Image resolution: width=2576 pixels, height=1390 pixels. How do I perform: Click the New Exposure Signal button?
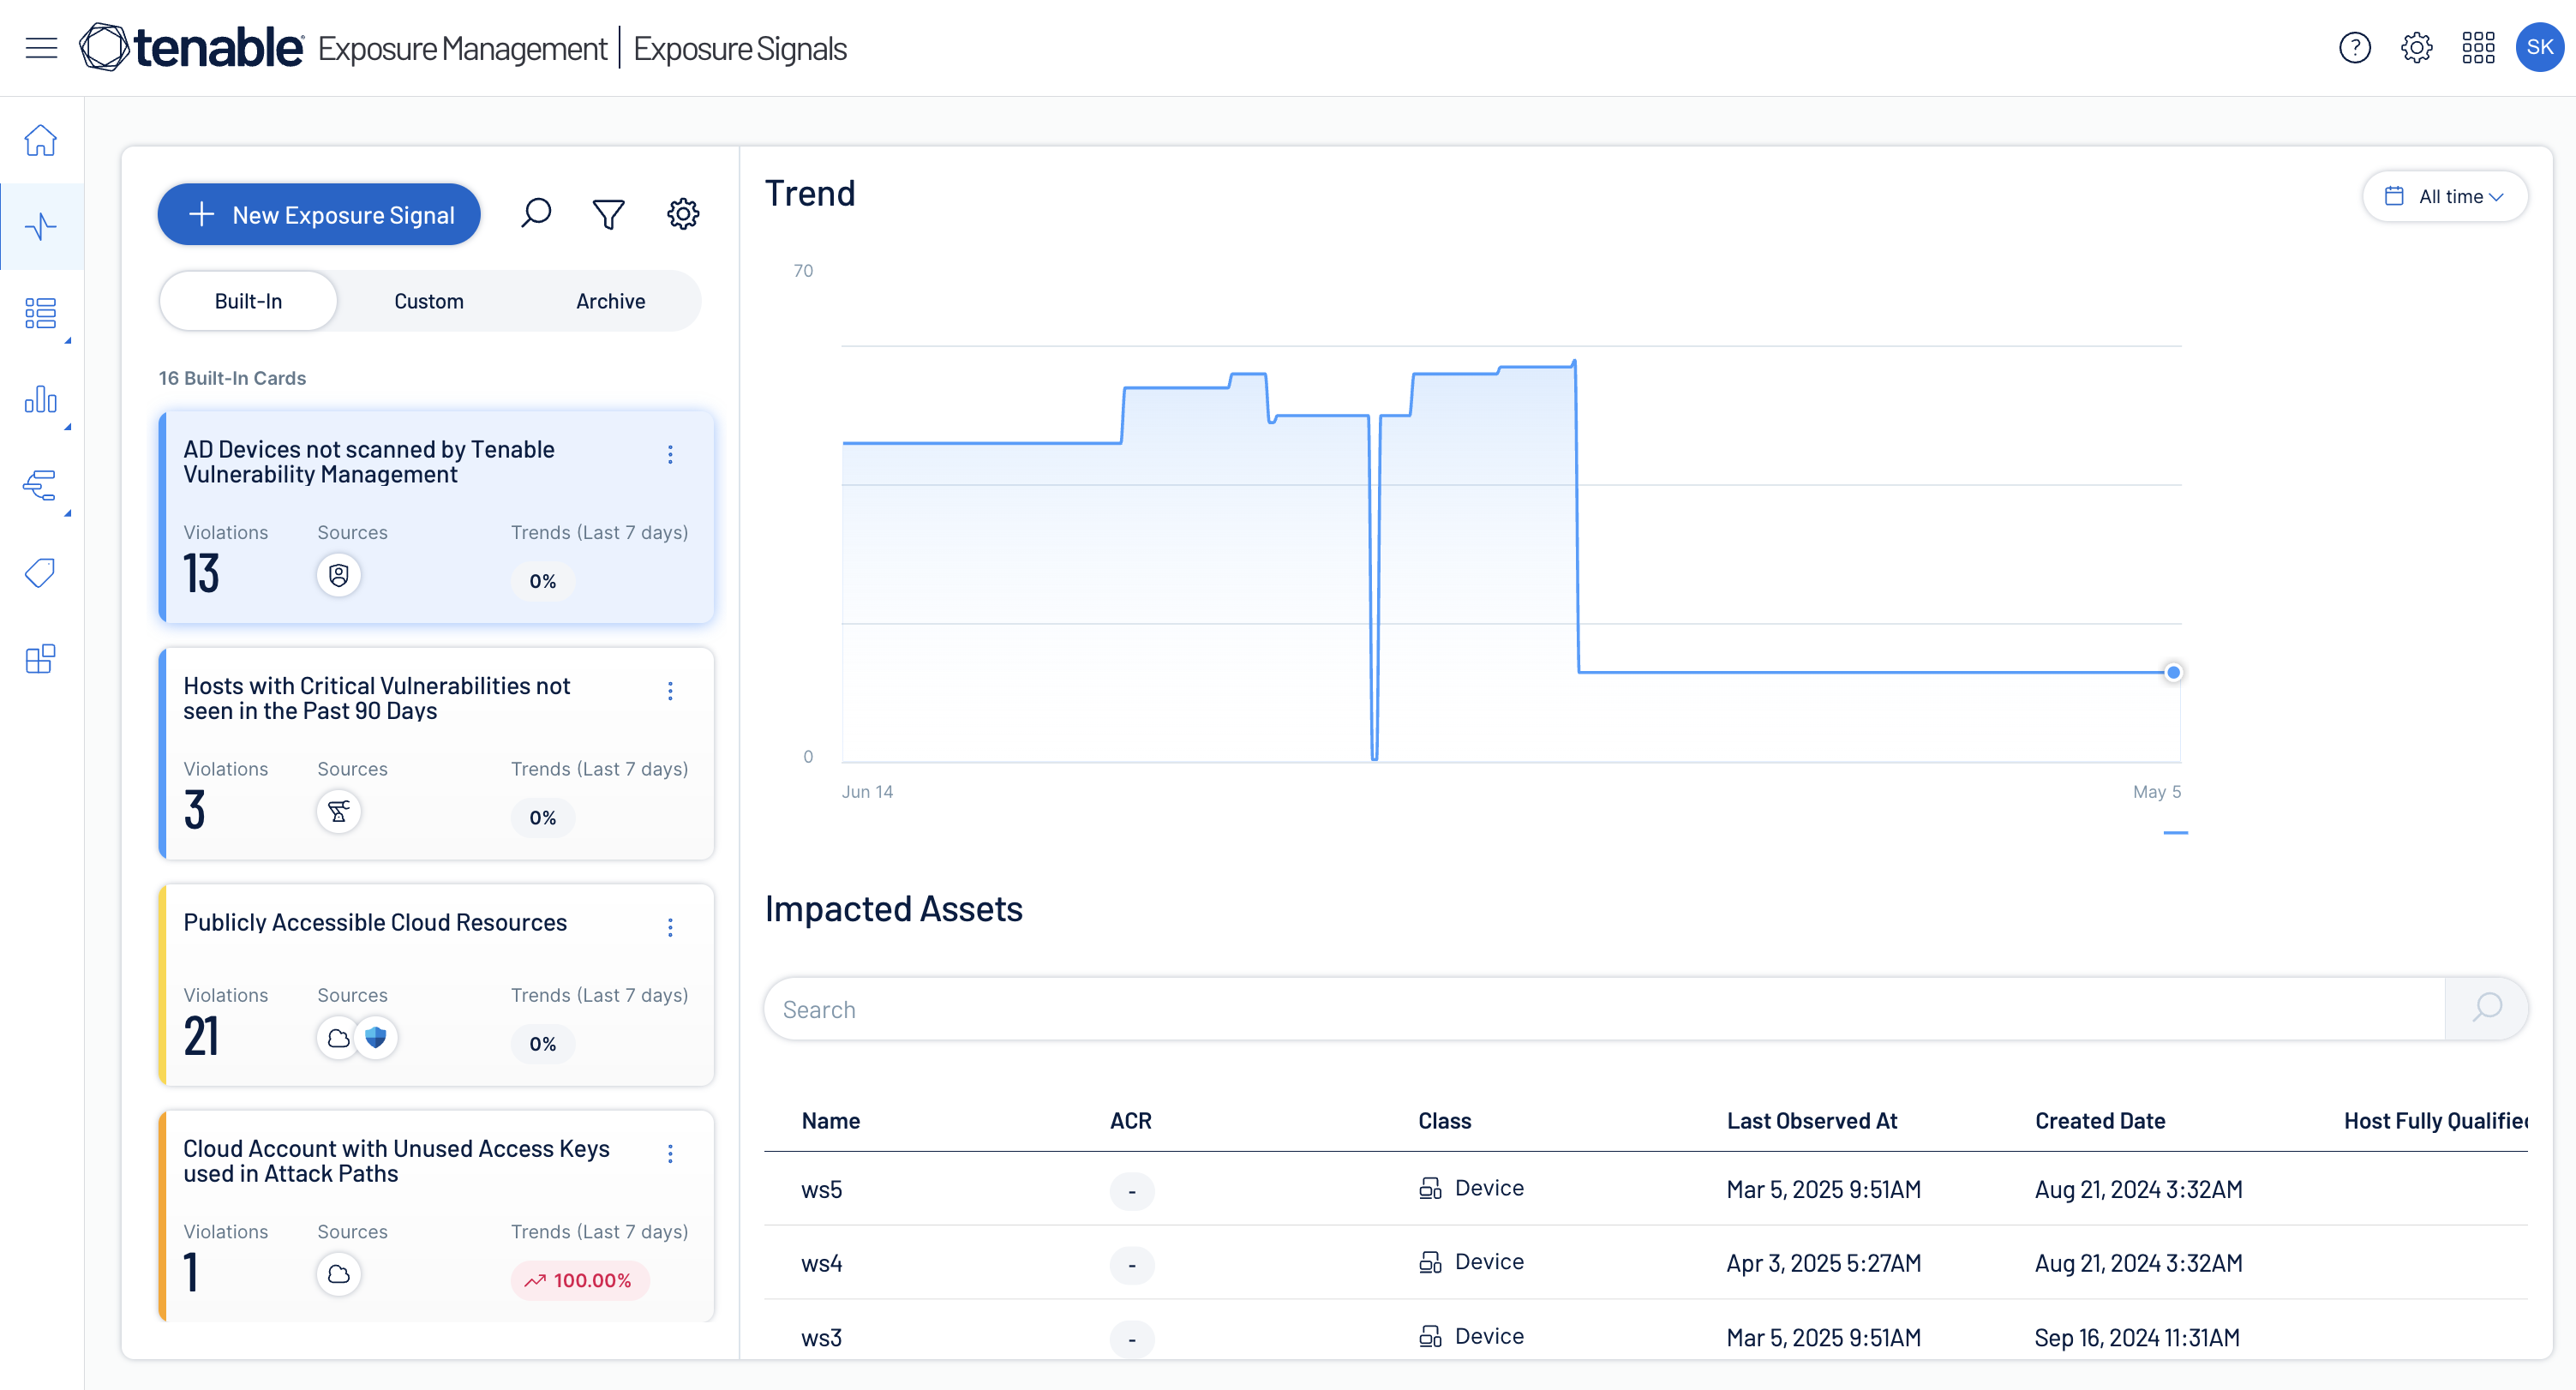coord(319,214)
